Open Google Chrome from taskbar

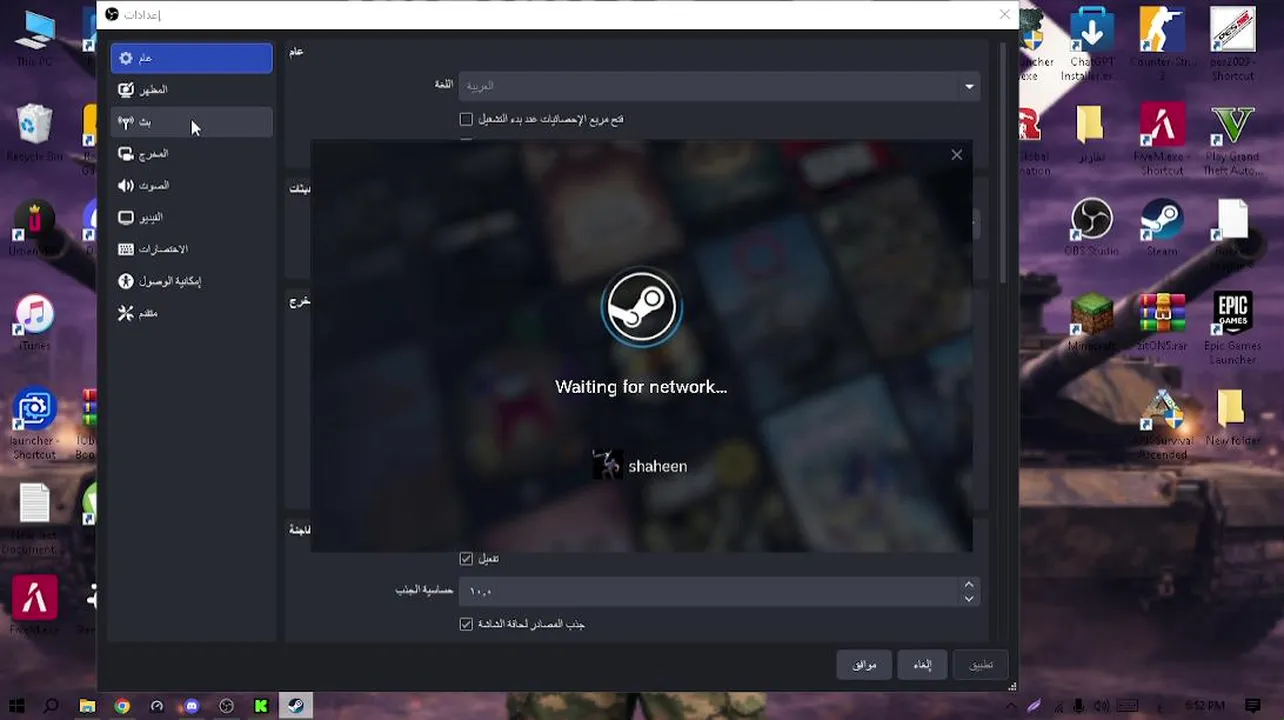122,706
